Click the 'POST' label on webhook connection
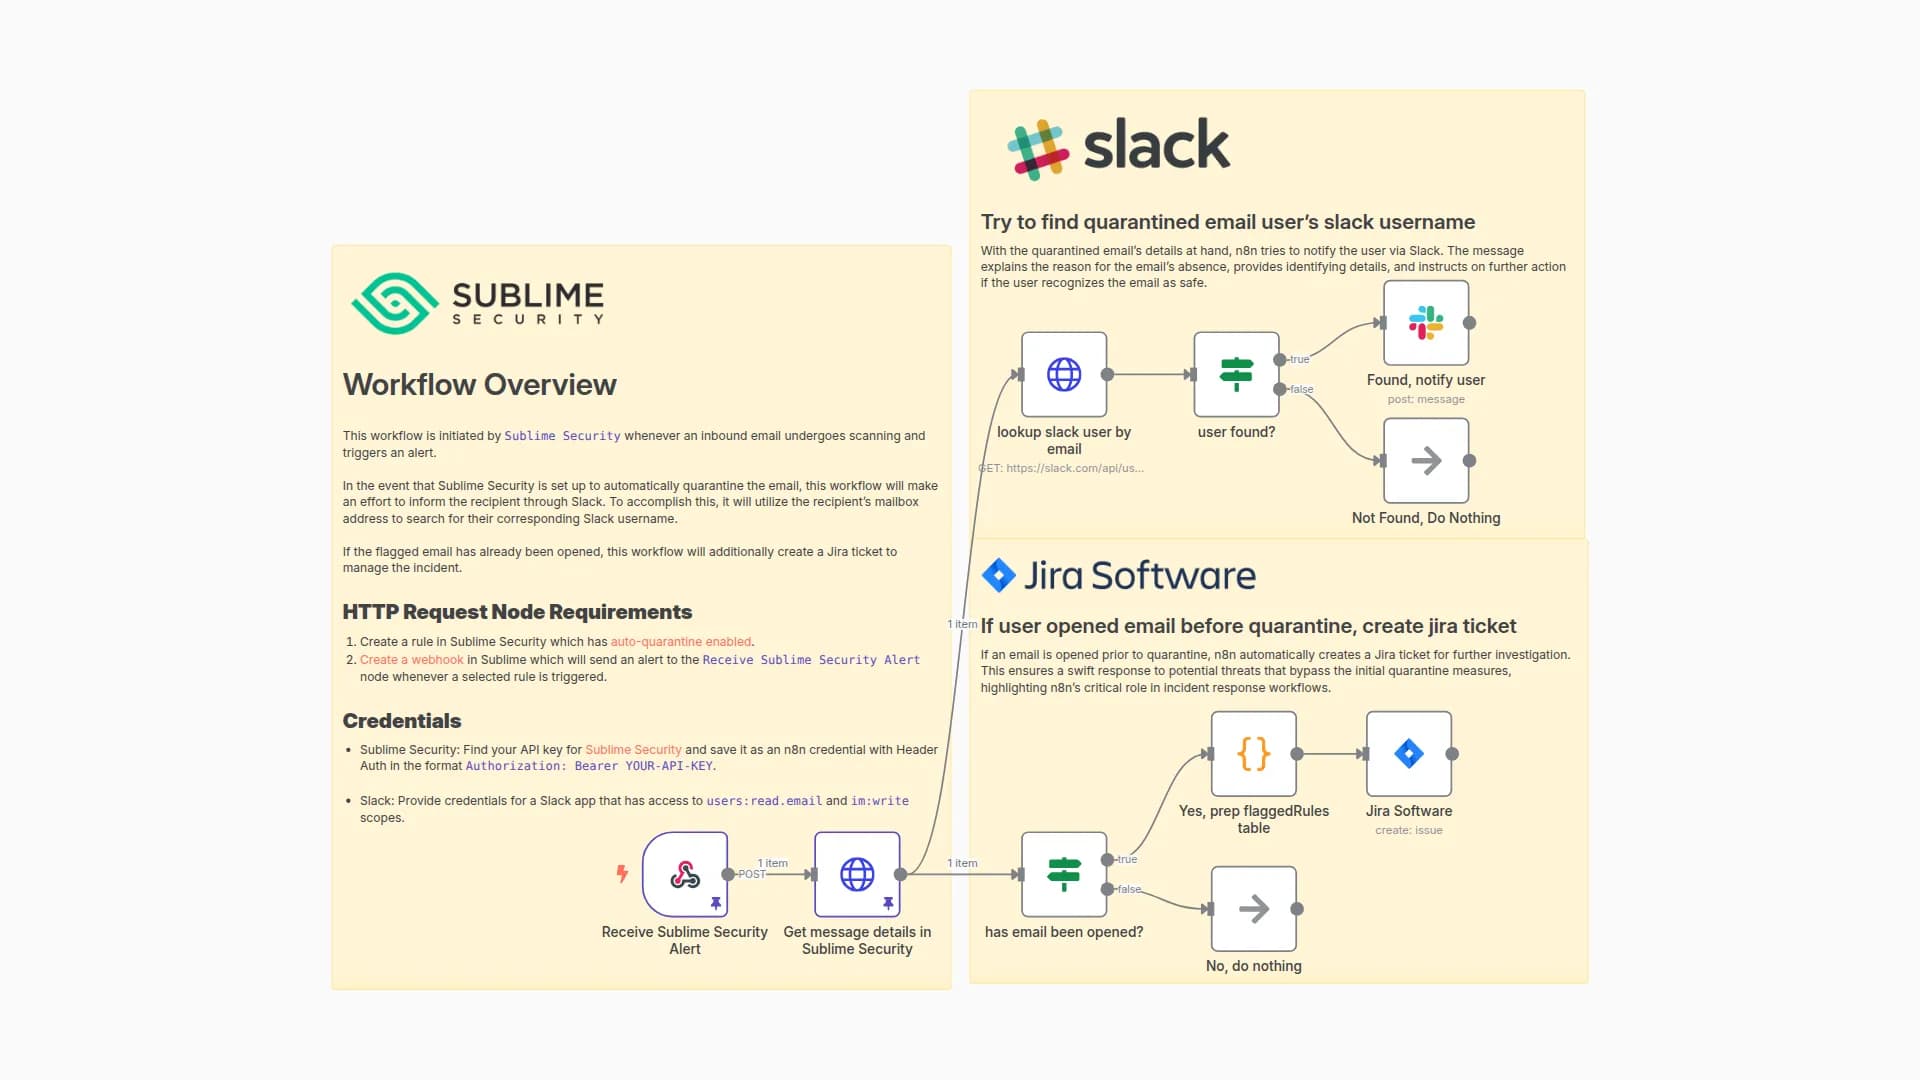Viewport: 1920px width, 1080px height. [x=751, y=874]
